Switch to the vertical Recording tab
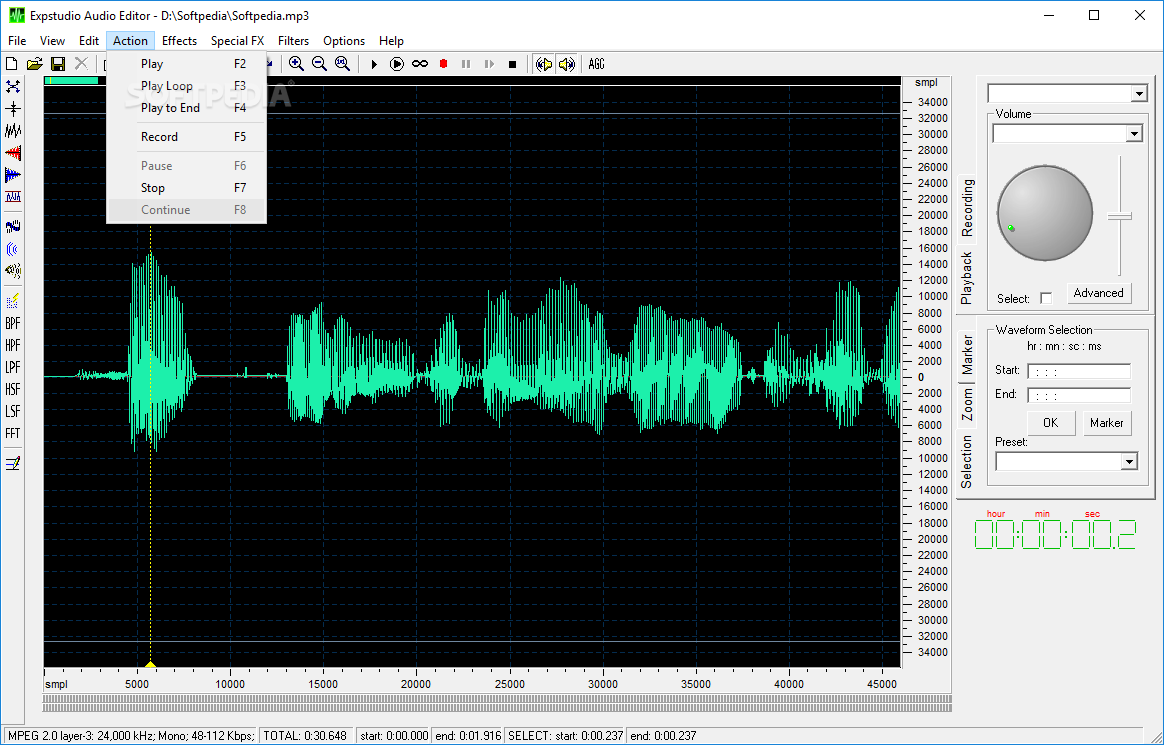The image size is (1164, 745). tap(967, 209)
